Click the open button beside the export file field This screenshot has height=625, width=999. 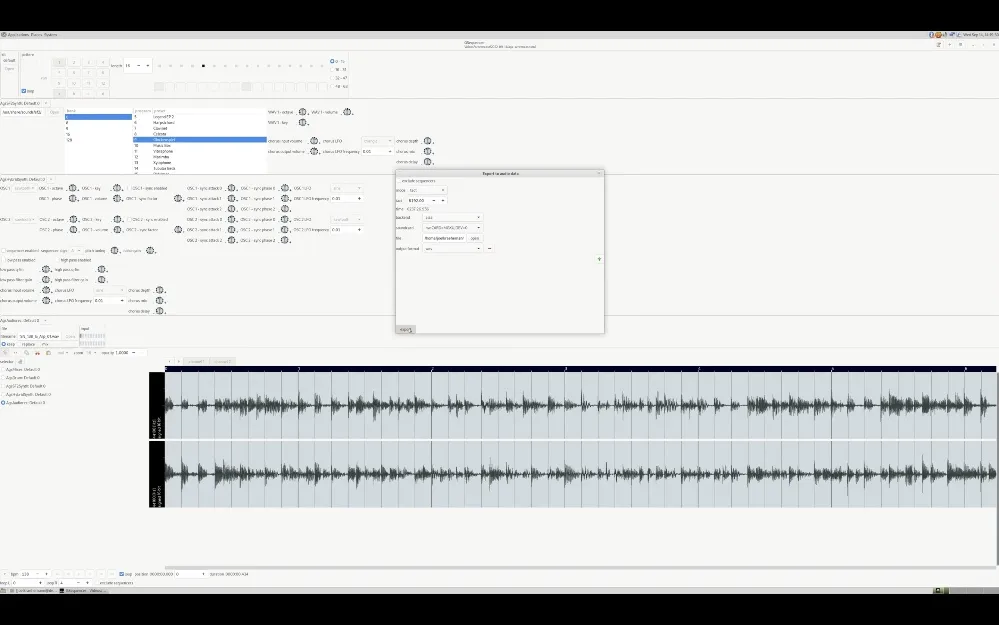click(475, 238)
